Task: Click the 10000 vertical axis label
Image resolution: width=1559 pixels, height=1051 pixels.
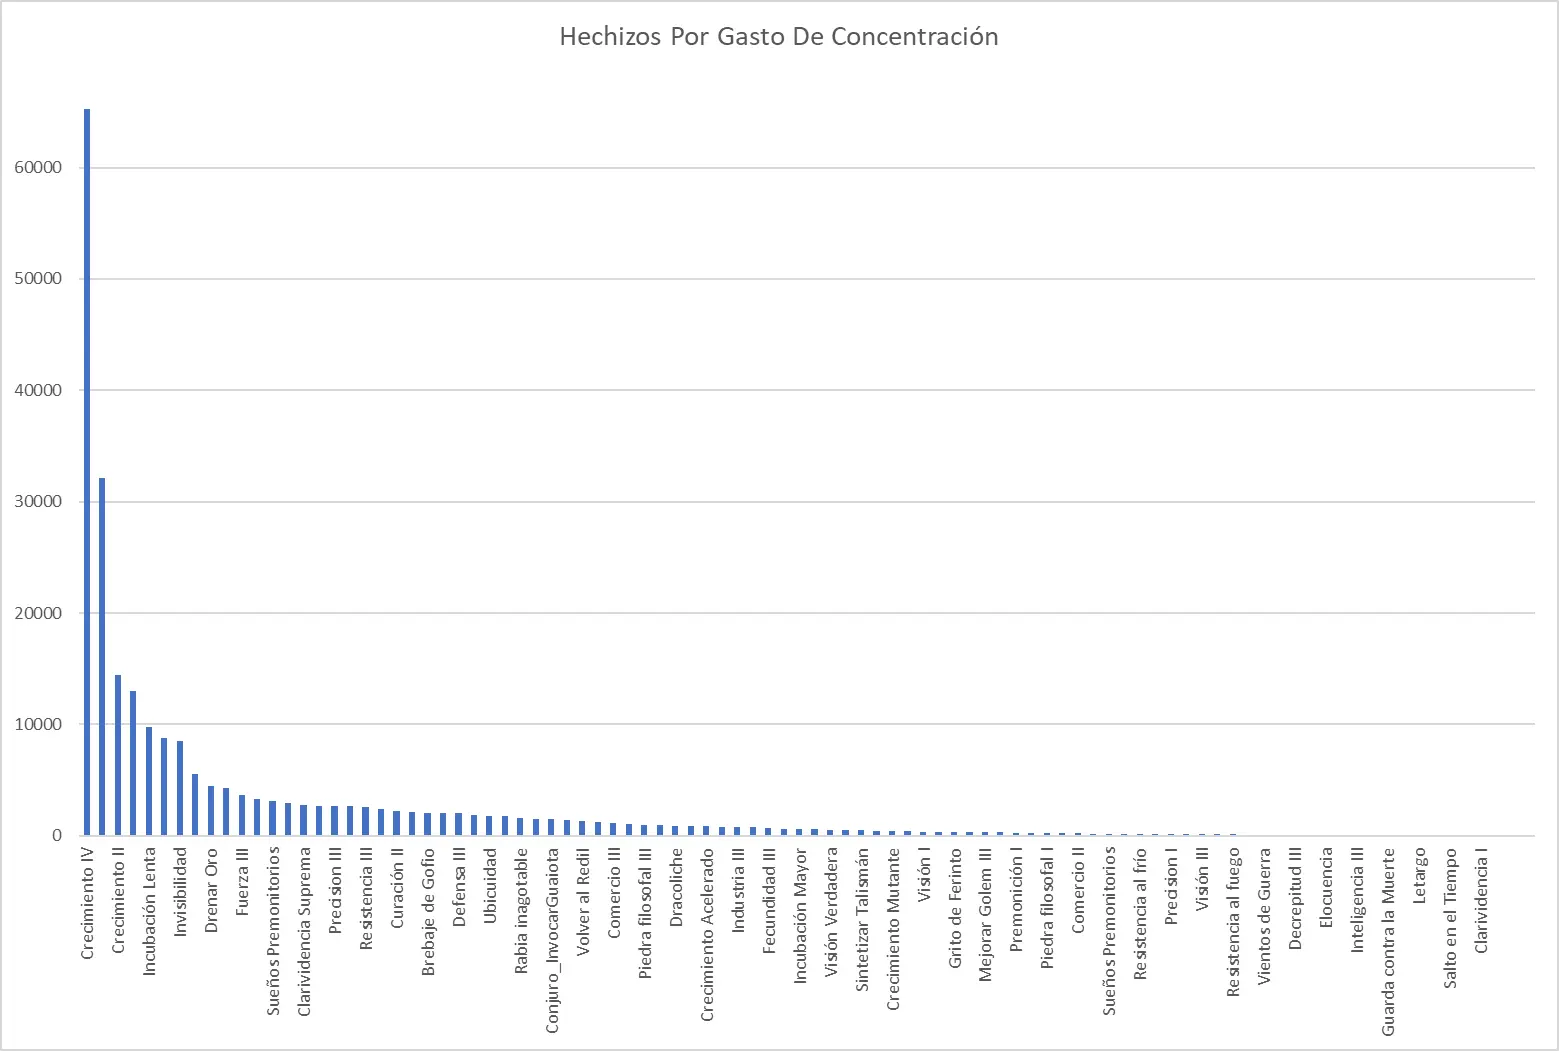Action: 39,725
